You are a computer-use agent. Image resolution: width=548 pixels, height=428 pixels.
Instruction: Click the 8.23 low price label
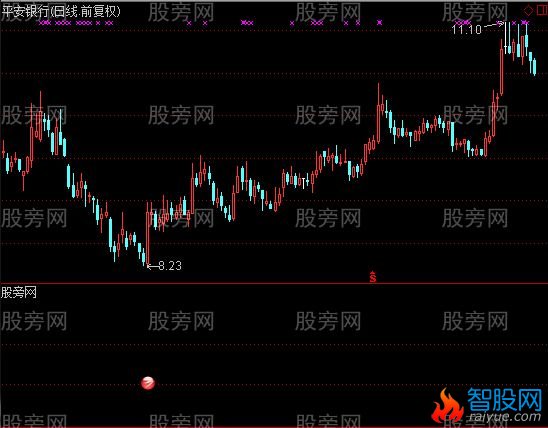(170, 266)
